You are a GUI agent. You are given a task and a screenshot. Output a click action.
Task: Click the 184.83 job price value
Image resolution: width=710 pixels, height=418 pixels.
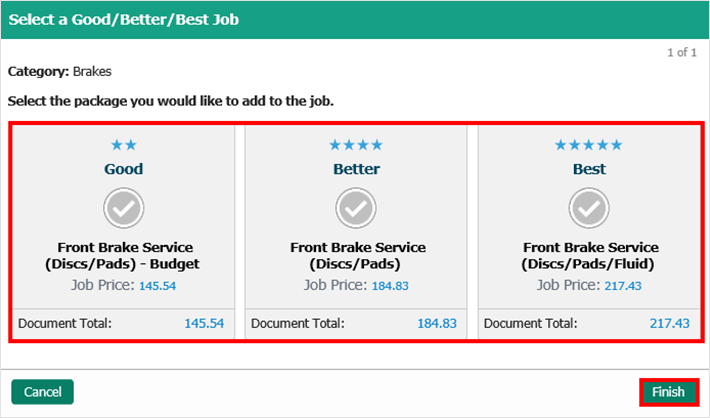pyautogui.click(x=390, y=286)
